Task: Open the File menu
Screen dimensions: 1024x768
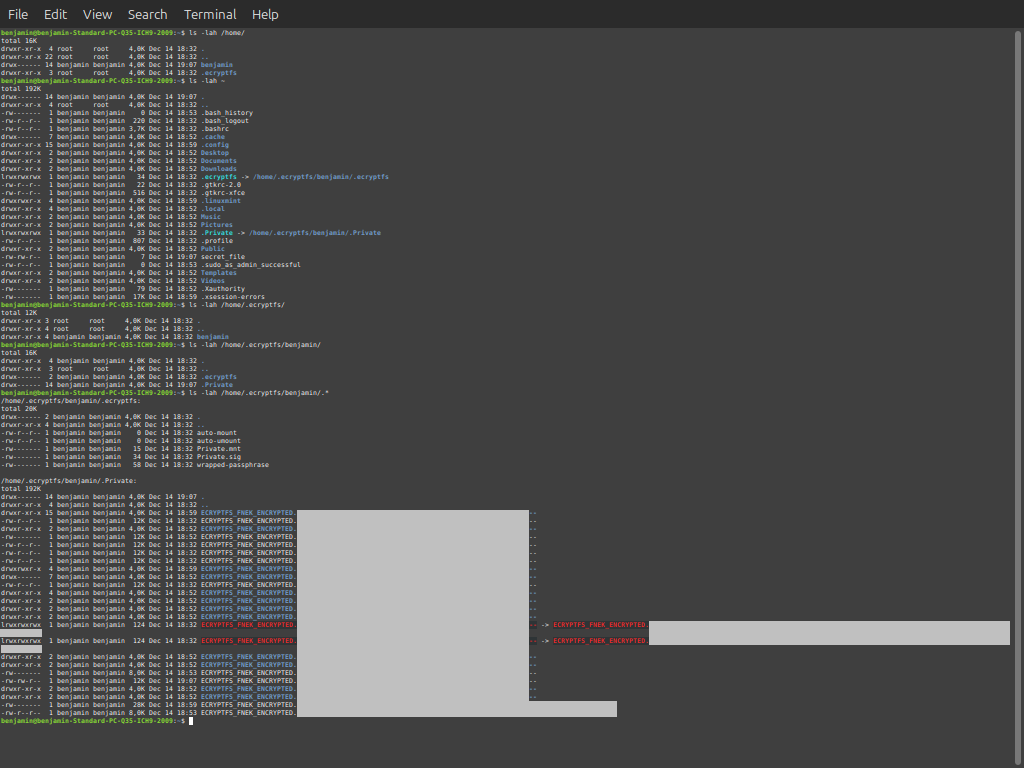Action: coord(18,14)
